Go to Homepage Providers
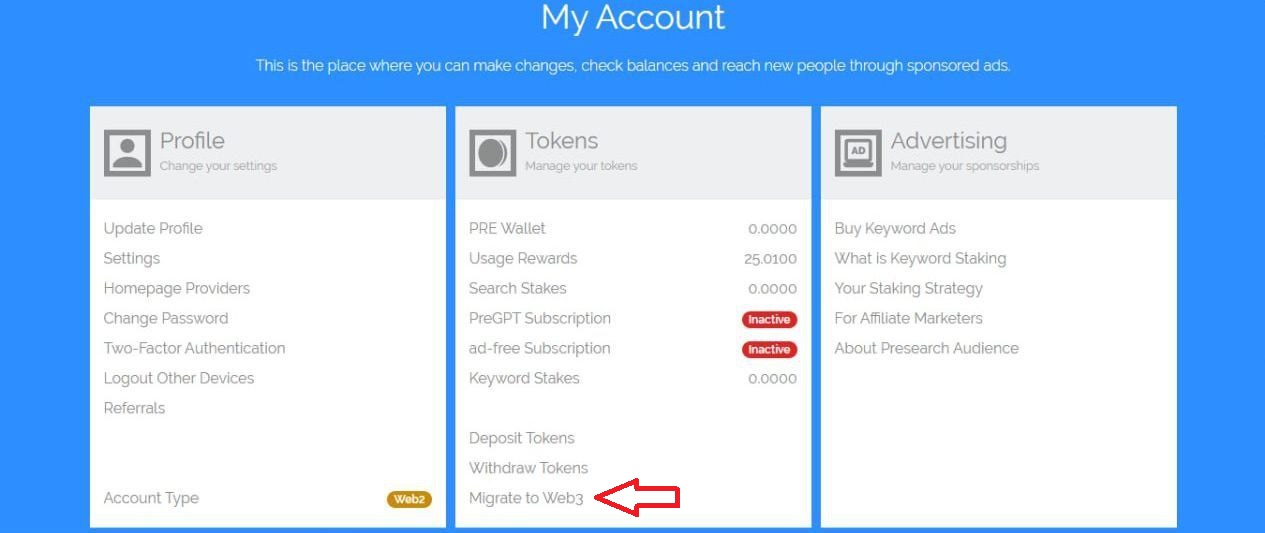 pos(177,288)
